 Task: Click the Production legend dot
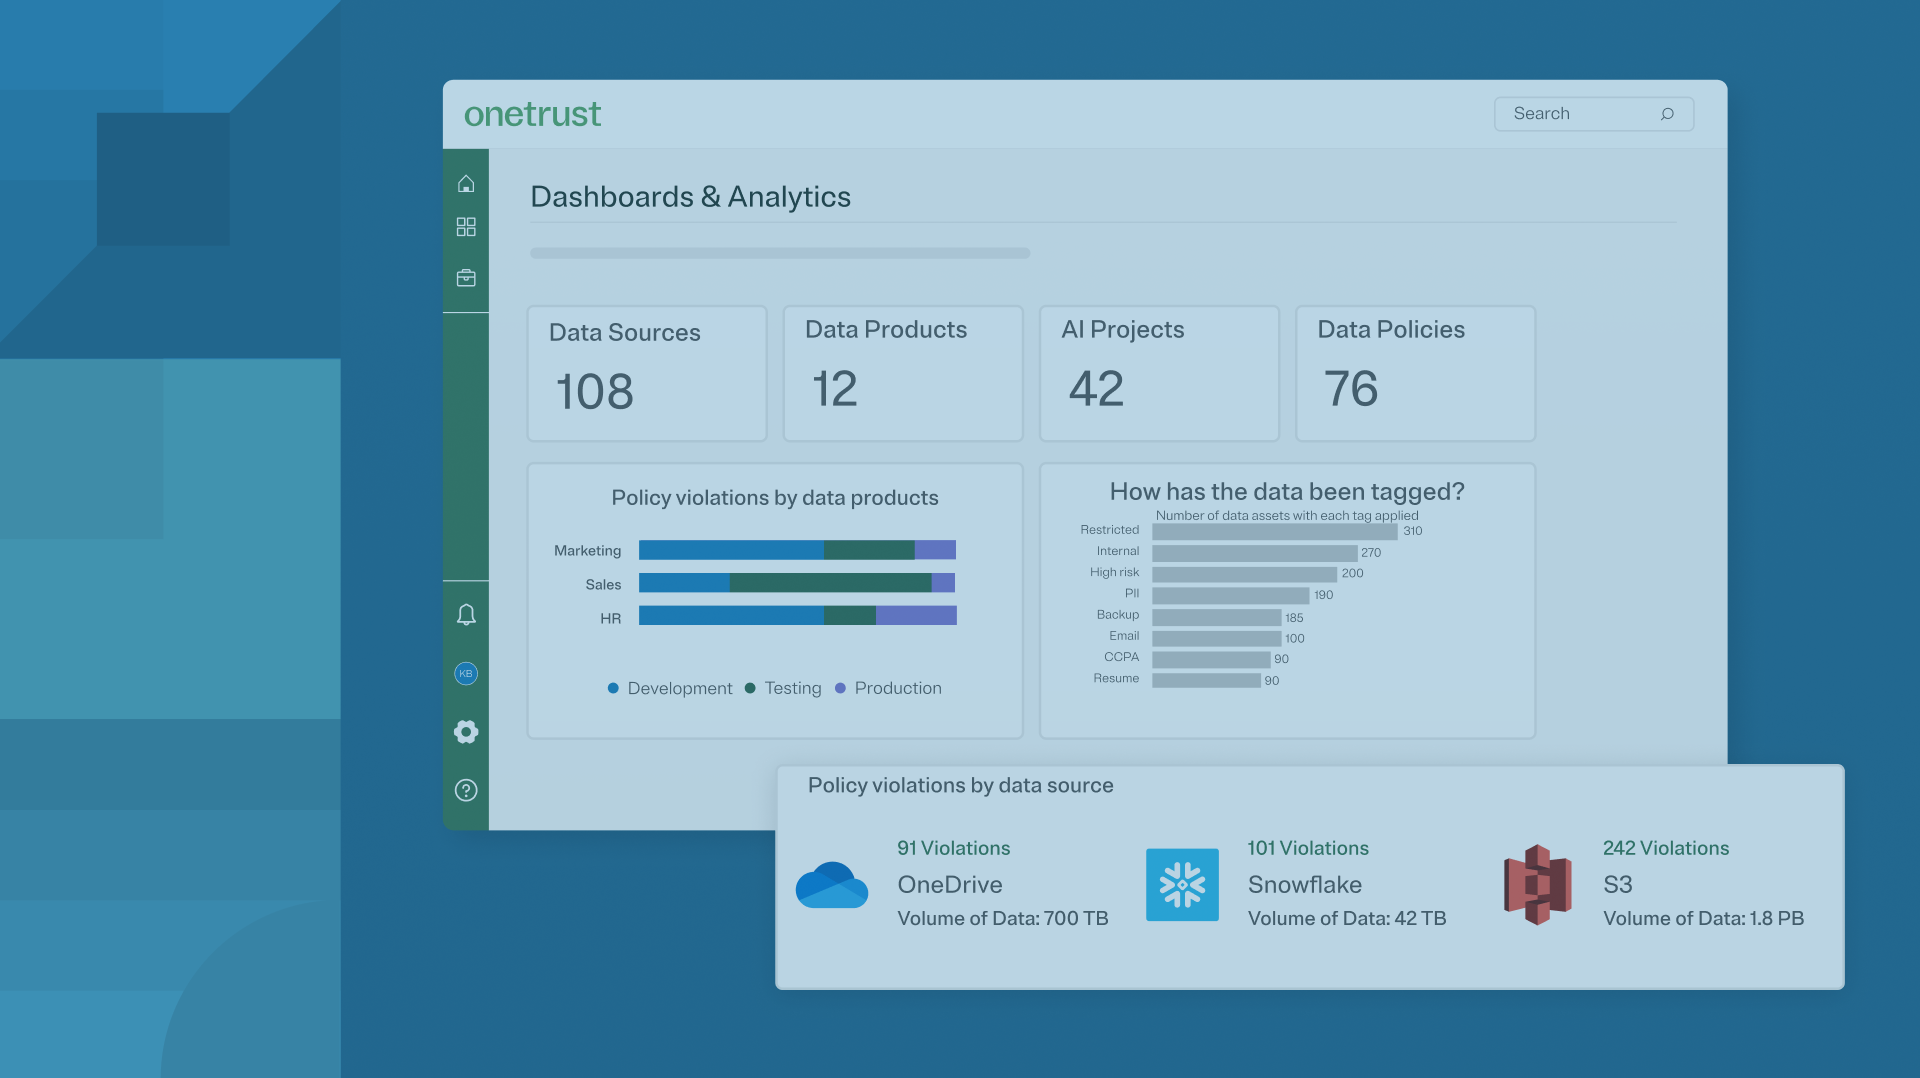[x=840, y=688]
